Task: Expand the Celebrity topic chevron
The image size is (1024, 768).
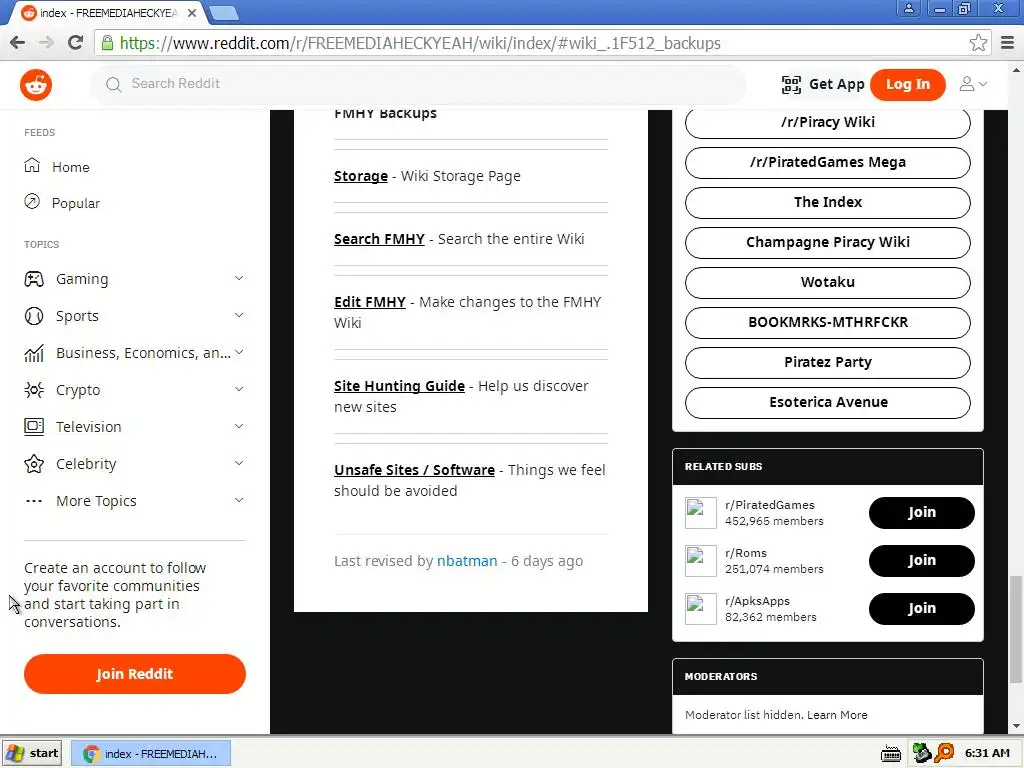Action: tap(239, 463)
